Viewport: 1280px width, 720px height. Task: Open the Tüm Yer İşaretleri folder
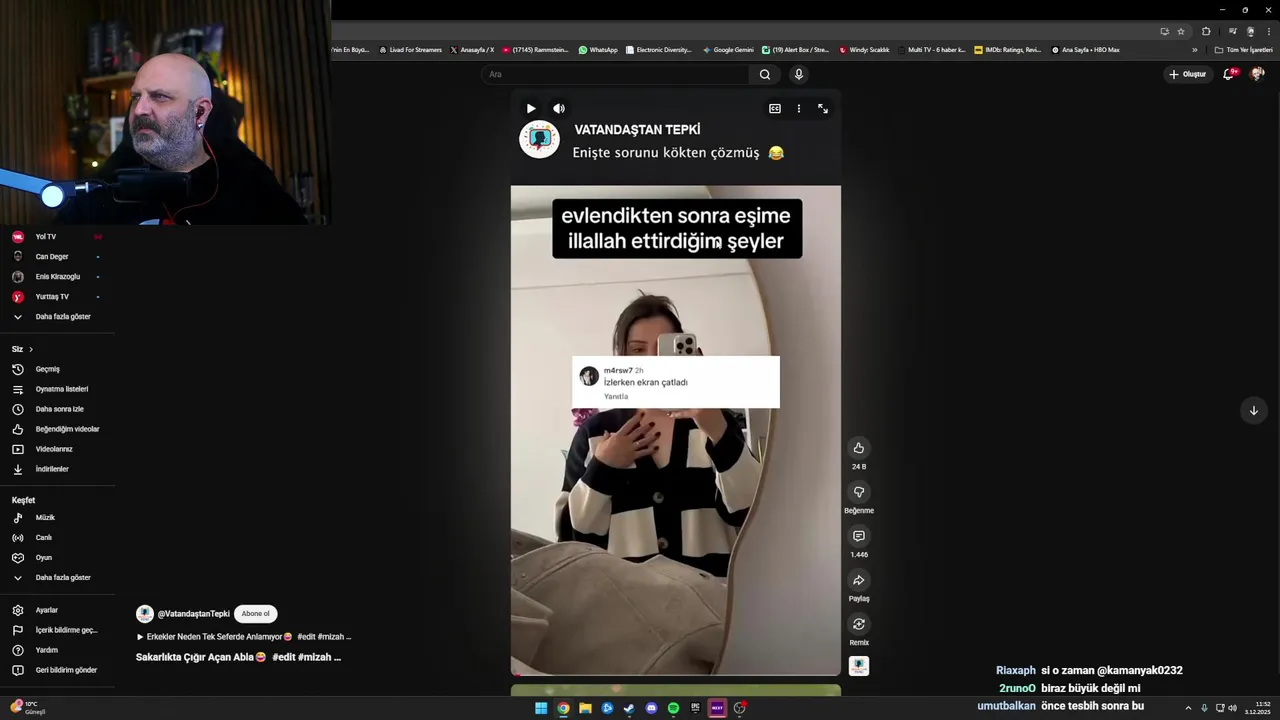[x=1243, y=50]
